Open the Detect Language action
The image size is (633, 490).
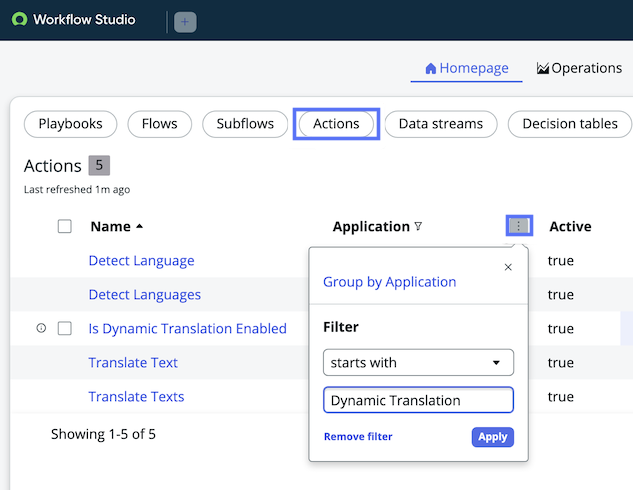click(x=141, y=261)
